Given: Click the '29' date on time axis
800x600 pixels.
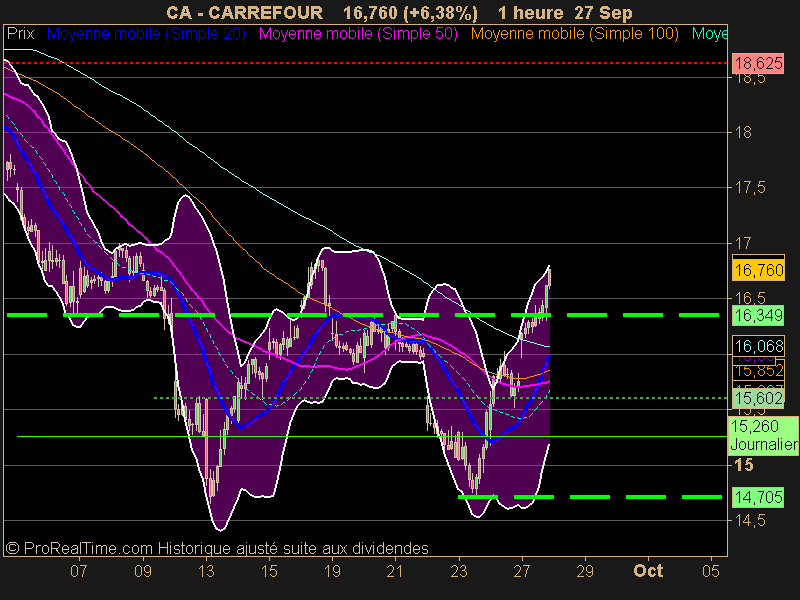Looking at the screenshot, I should coord(585,570).
